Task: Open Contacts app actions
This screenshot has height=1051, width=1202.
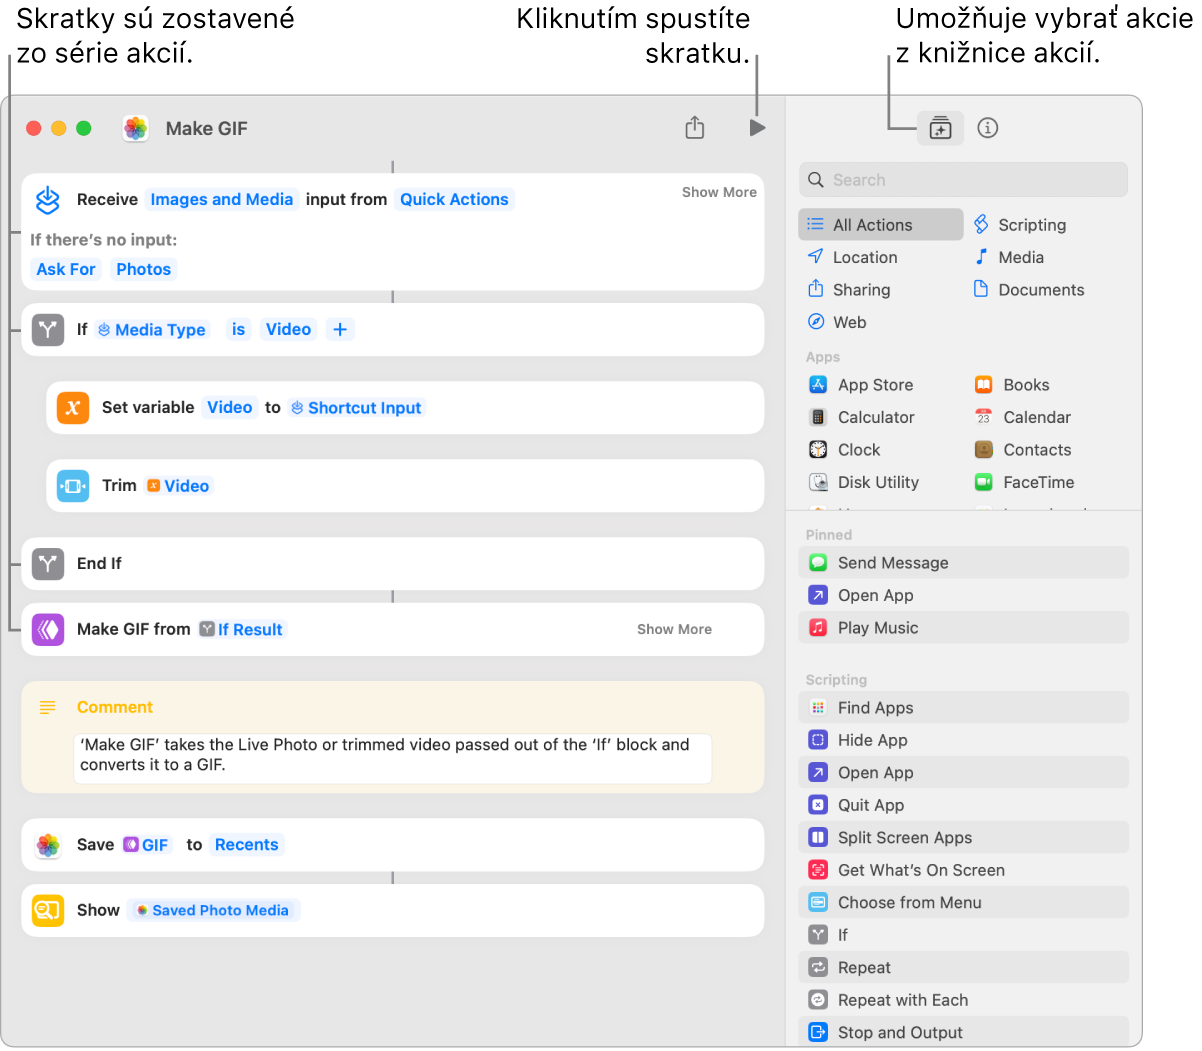Action: tap(1023, 450)
